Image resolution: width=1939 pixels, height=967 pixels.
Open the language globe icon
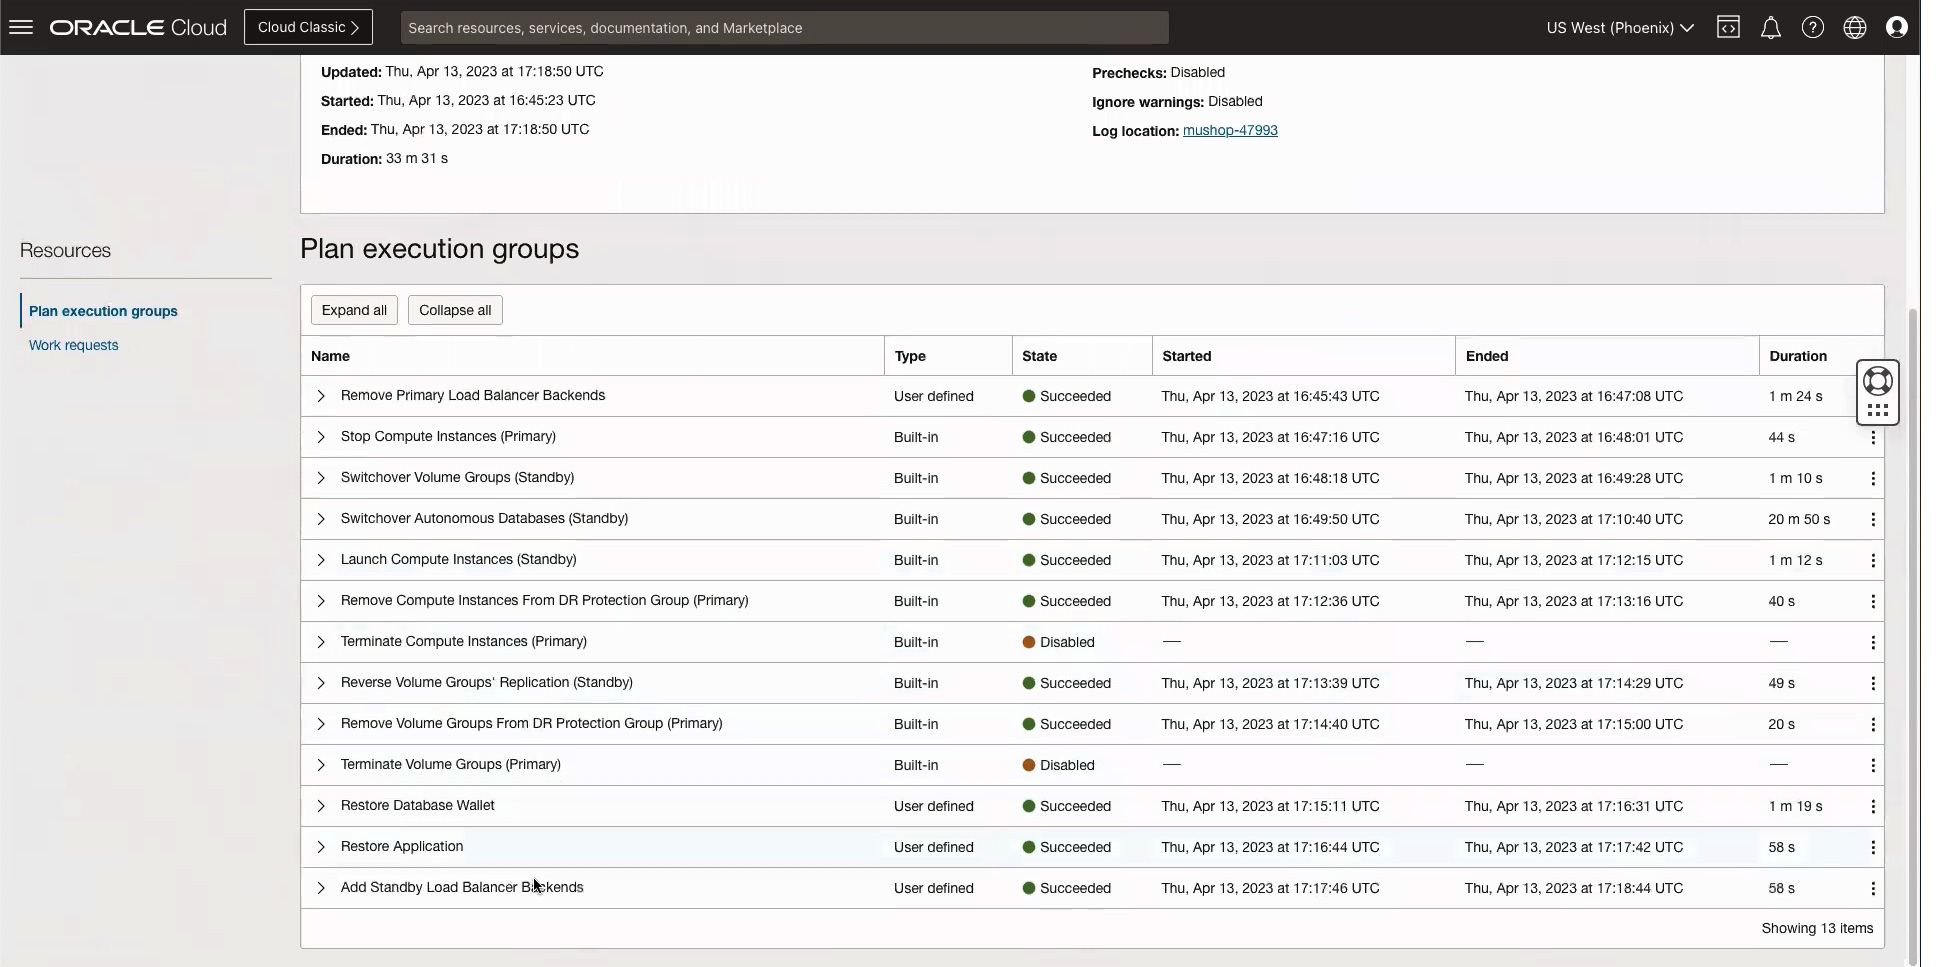pyautogui.click(x=1855, y=26)
